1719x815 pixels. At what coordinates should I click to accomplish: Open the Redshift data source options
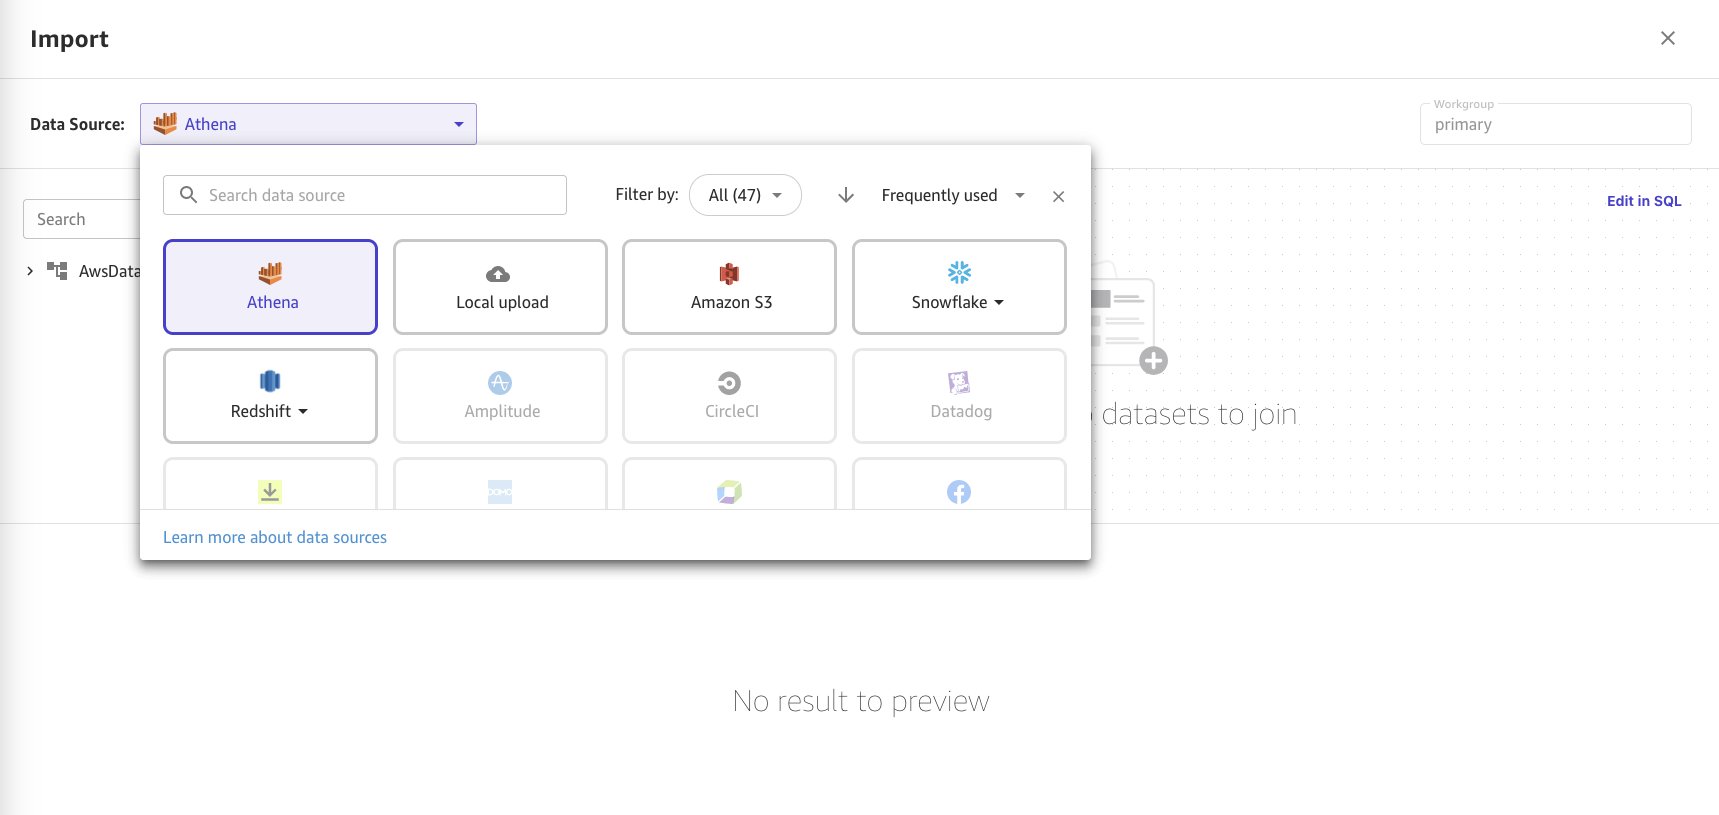(270, 396)
